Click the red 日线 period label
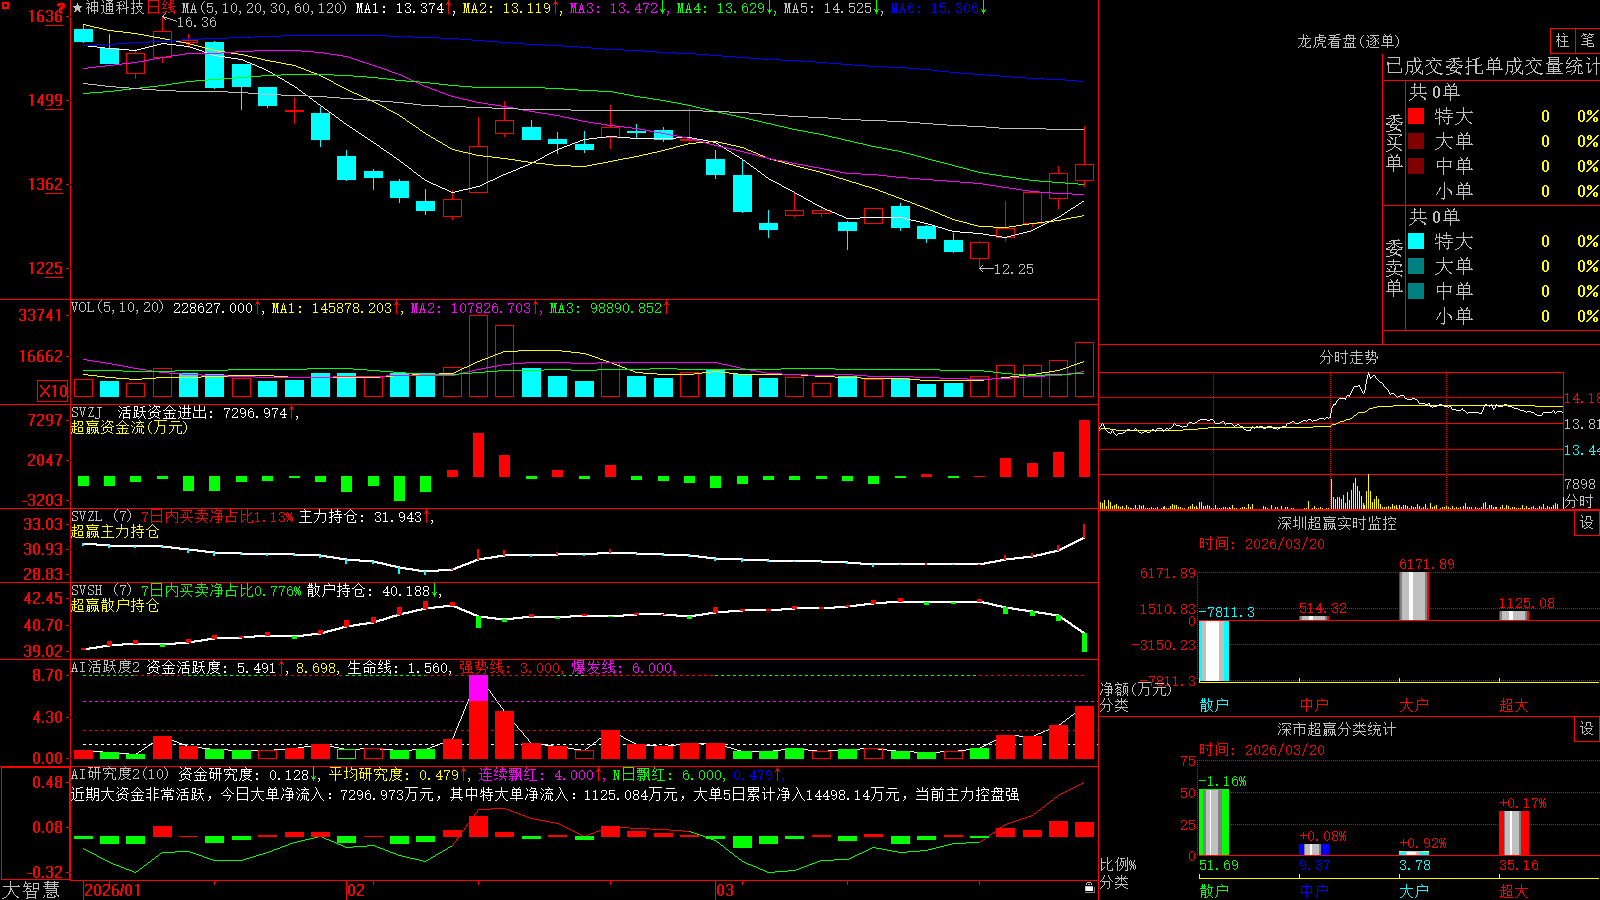This screenshot has width=1600, height=900. click(x=161, y=8)
